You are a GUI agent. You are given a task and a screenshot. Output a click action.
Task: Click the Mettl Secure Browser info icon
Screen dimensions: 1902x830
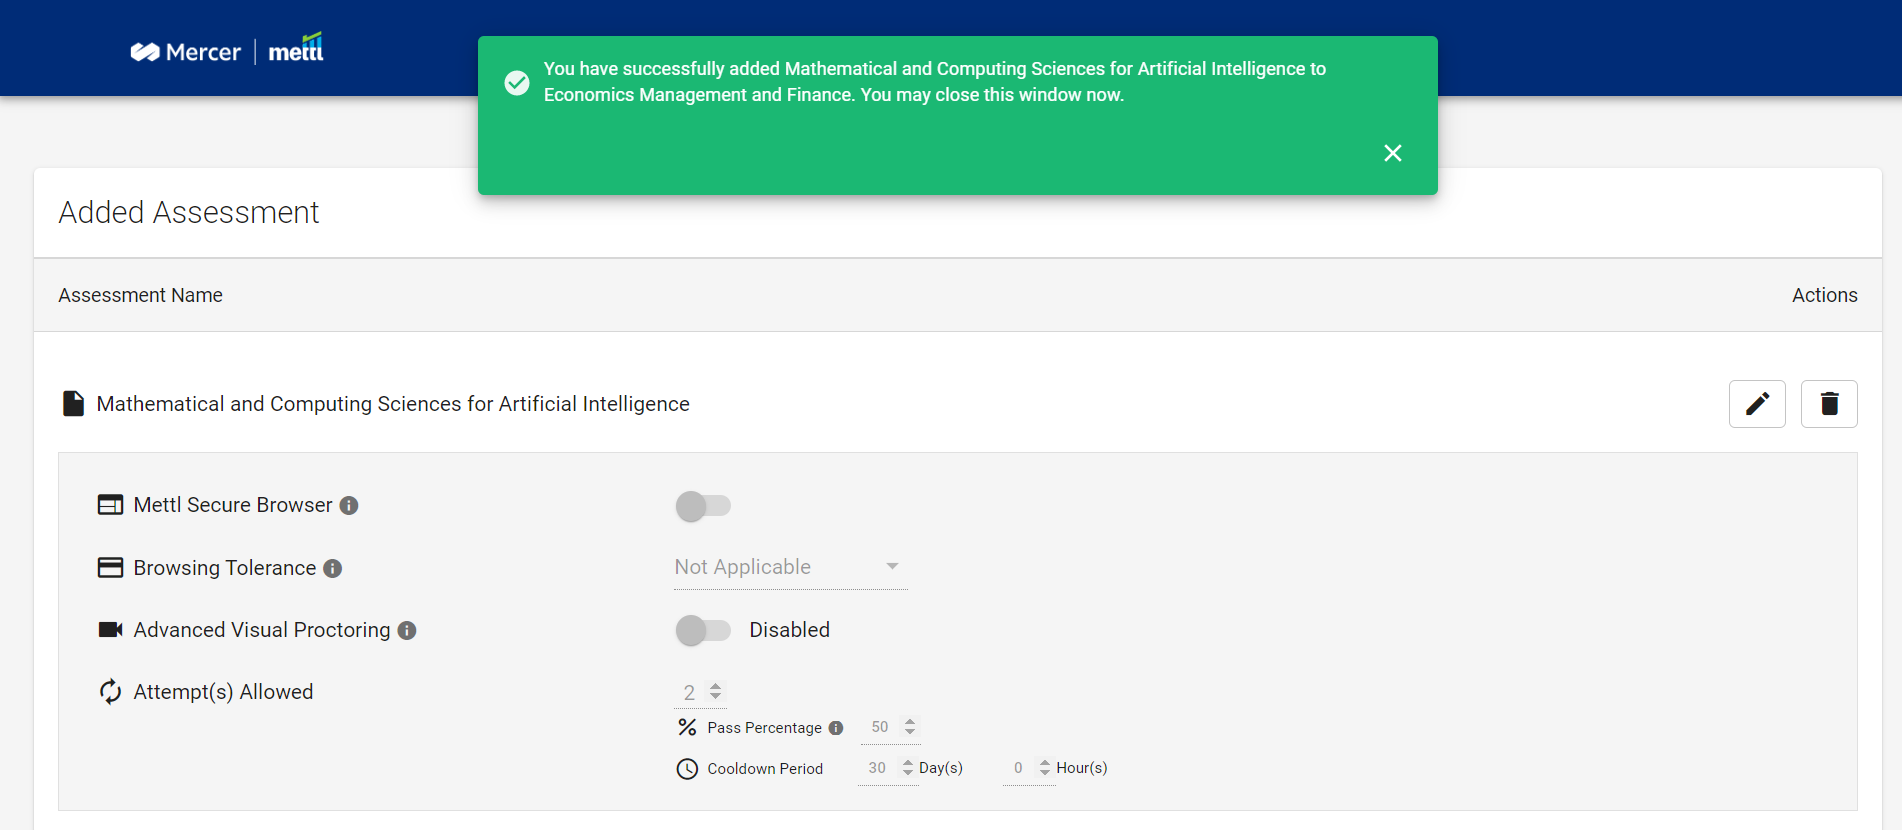tap(349, 506)
